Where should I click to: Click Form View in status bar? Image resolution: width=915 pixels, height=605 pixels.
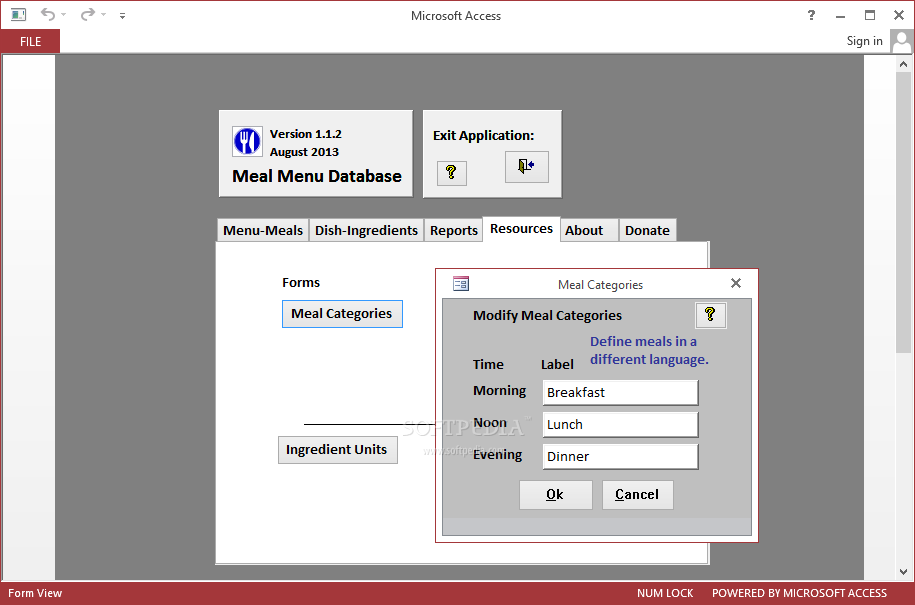pyautogui.click(x=35, y=593)
